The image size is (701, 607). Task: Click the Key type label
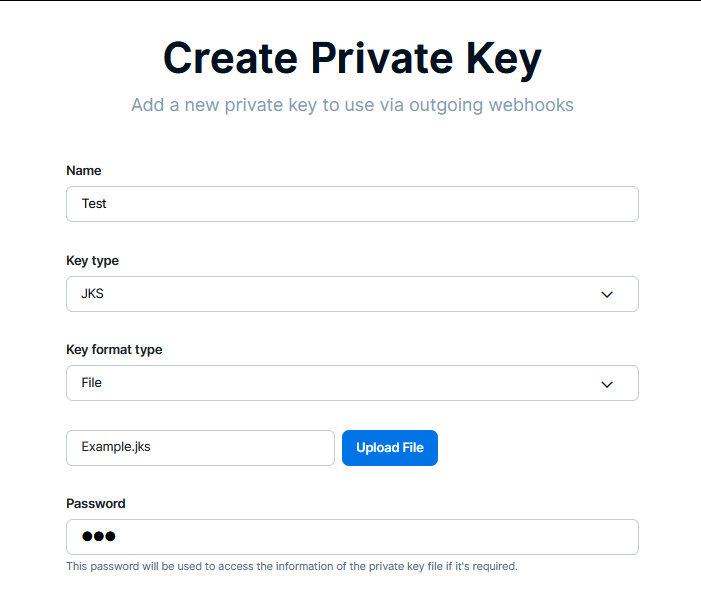(92, 261)
